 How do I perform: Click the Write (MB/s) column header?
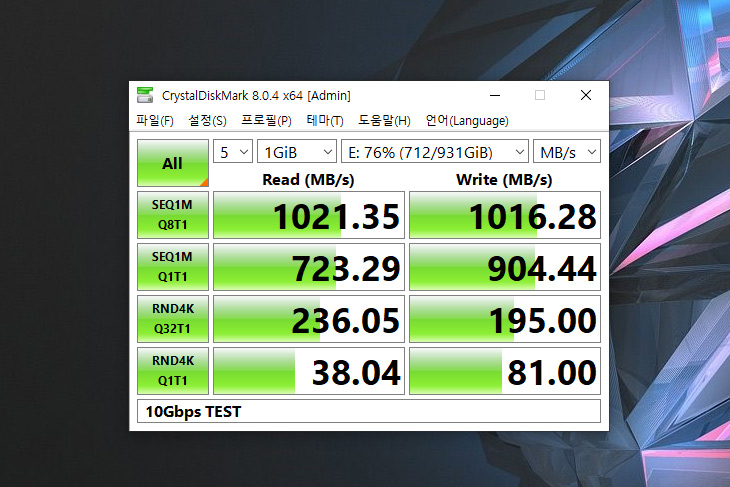pos(504,180)
